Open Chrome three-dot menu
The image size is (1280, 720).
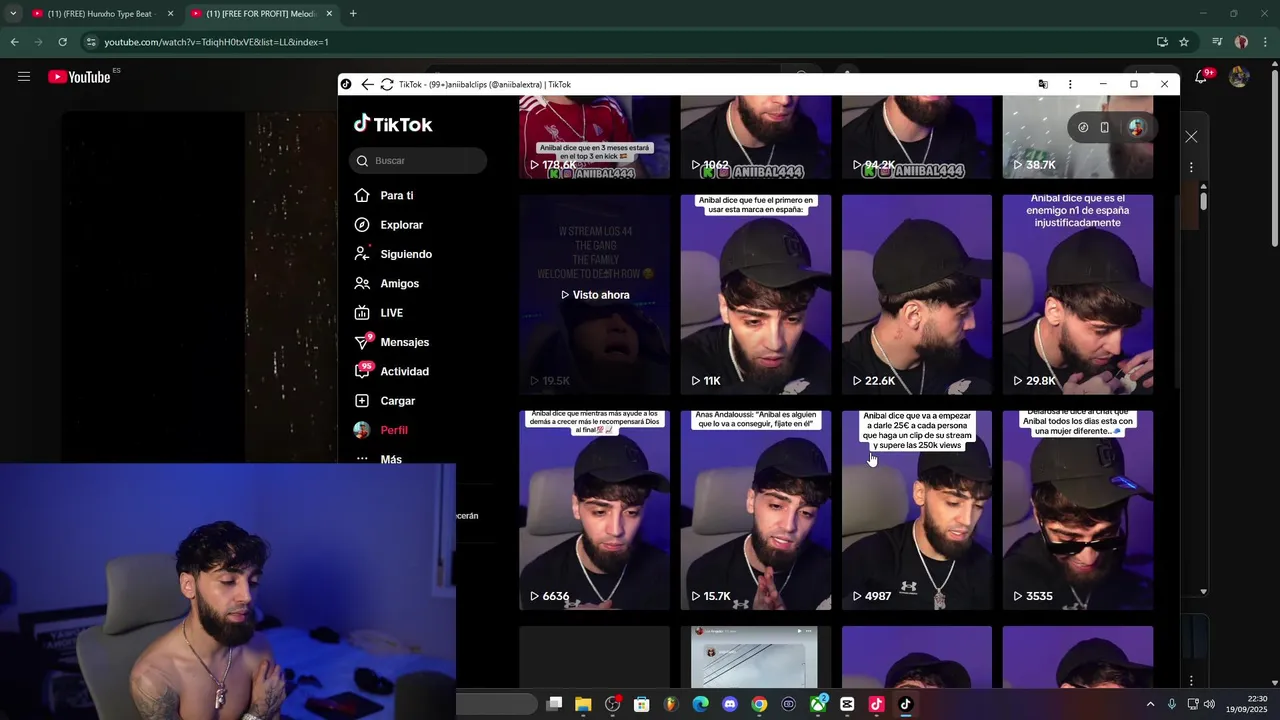(x=1265, y=42)
